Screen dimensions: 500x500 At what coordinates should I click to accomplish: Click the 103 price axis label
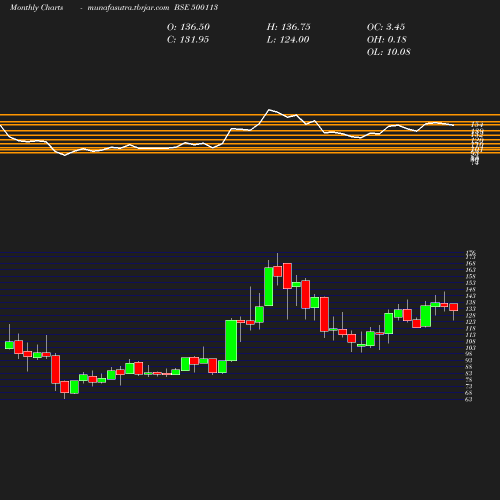470,348
